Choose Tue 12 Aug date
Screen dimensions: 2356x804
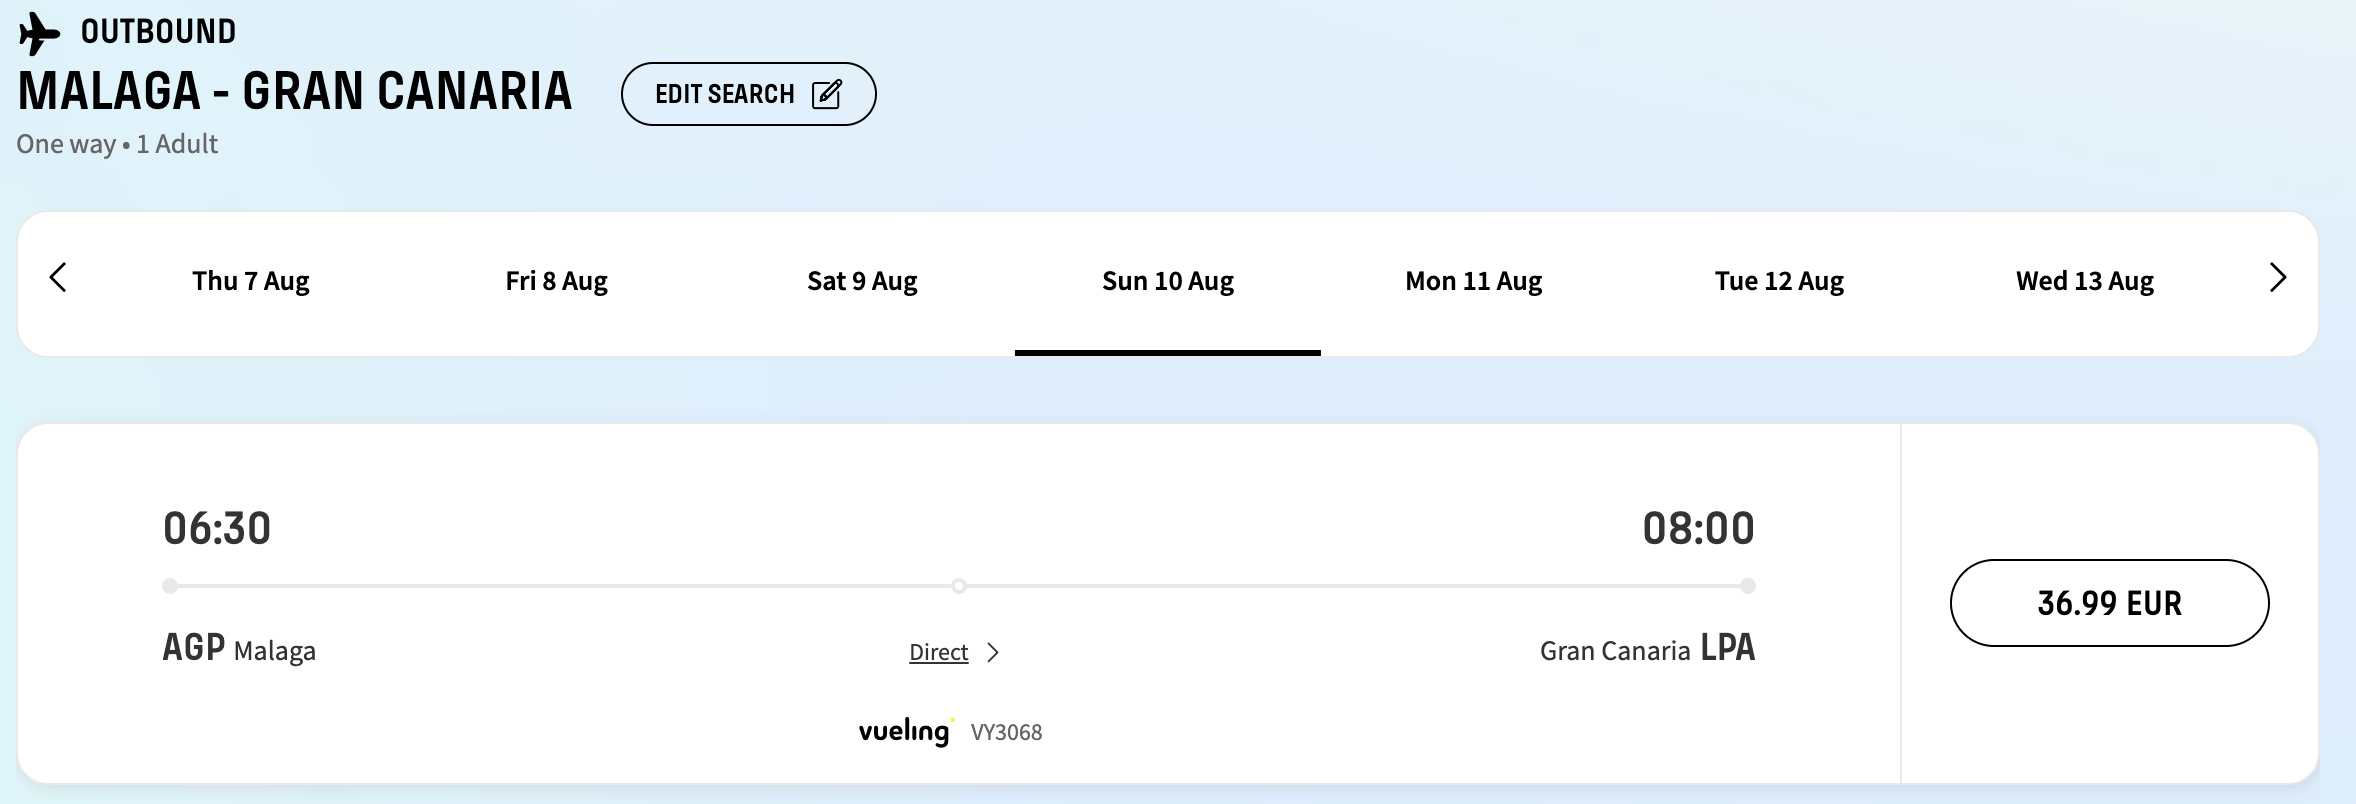1779,282
